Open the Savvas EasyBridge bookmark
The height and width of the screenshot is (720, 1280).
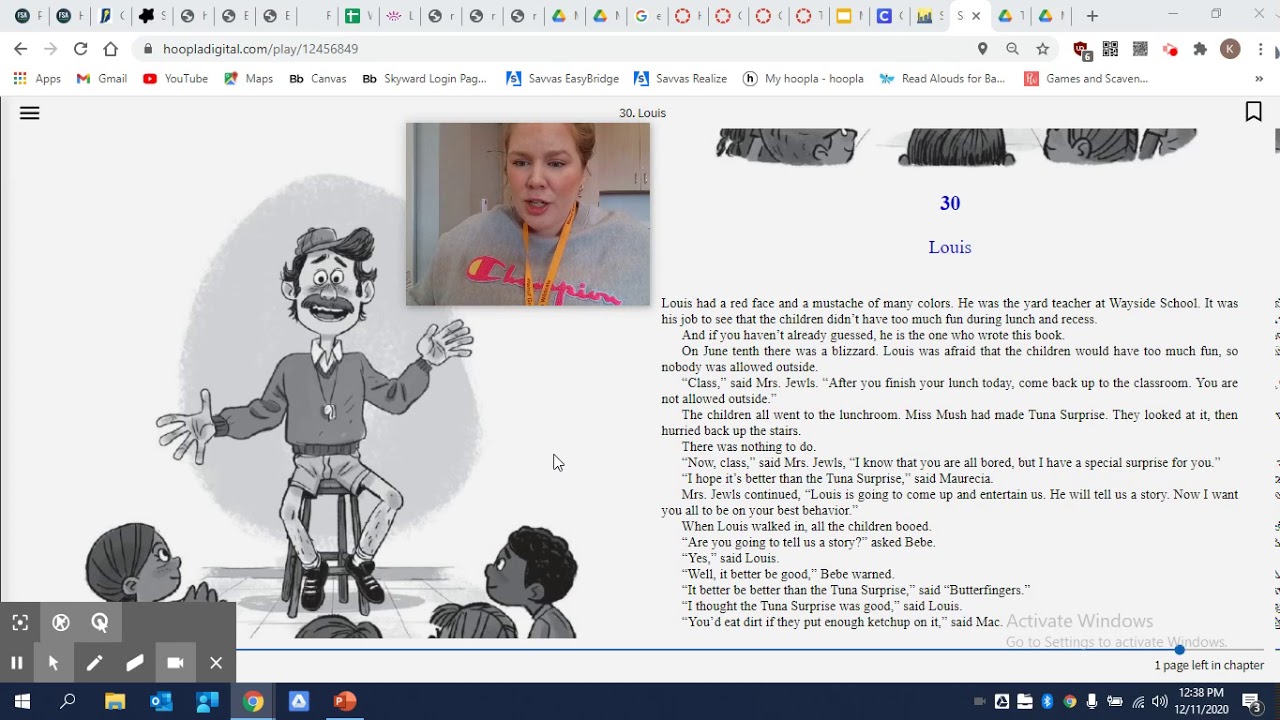[562, 79]
